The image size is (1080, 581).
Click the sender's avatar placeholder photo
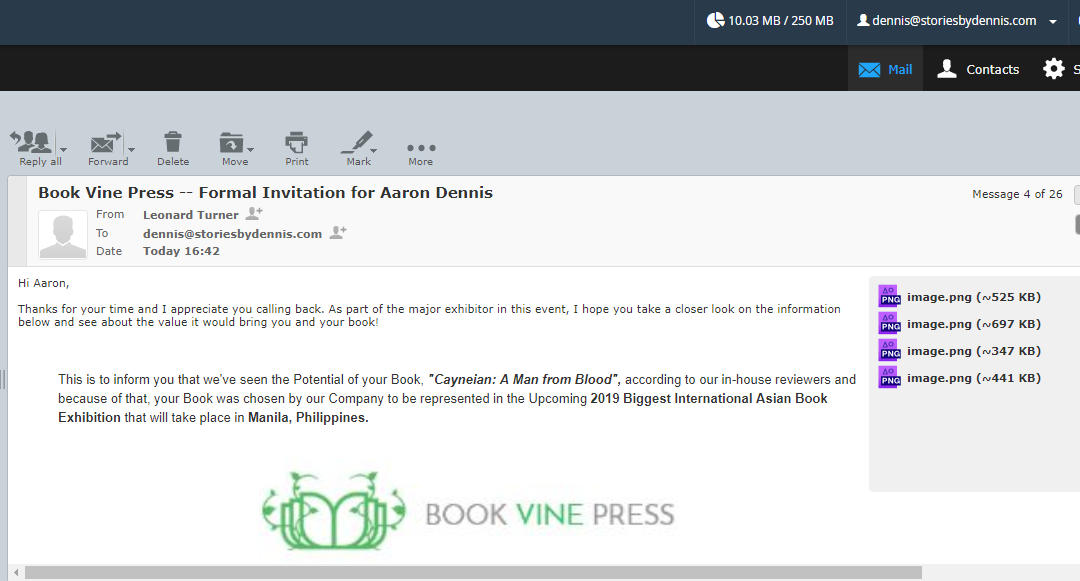click(63, 235)
